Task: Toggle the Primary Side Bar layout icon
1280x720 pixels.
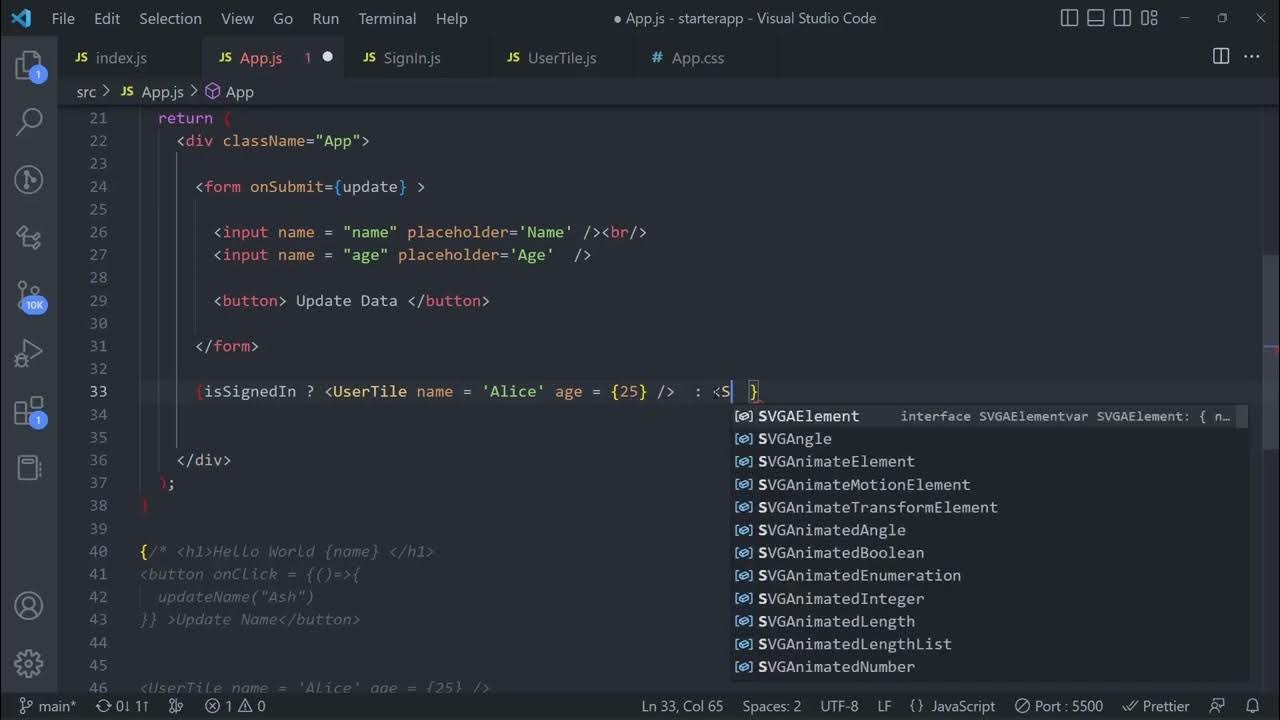Action: click(x=1070, y=18)
